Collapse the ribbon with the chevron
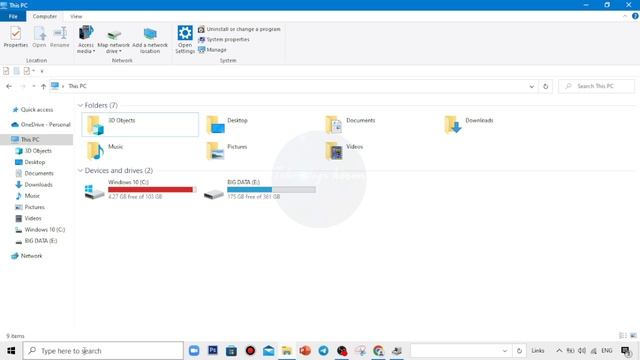The width and height of the screenshot is (640, 360). click(x=624, y=16)
